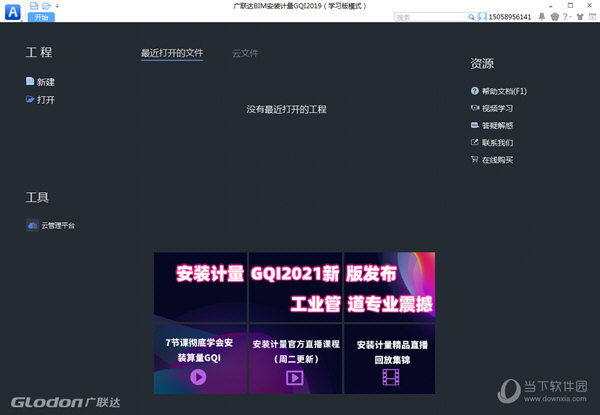
Task: Switch to 最近打开的文件 tab
Action: tap(172, 53)
